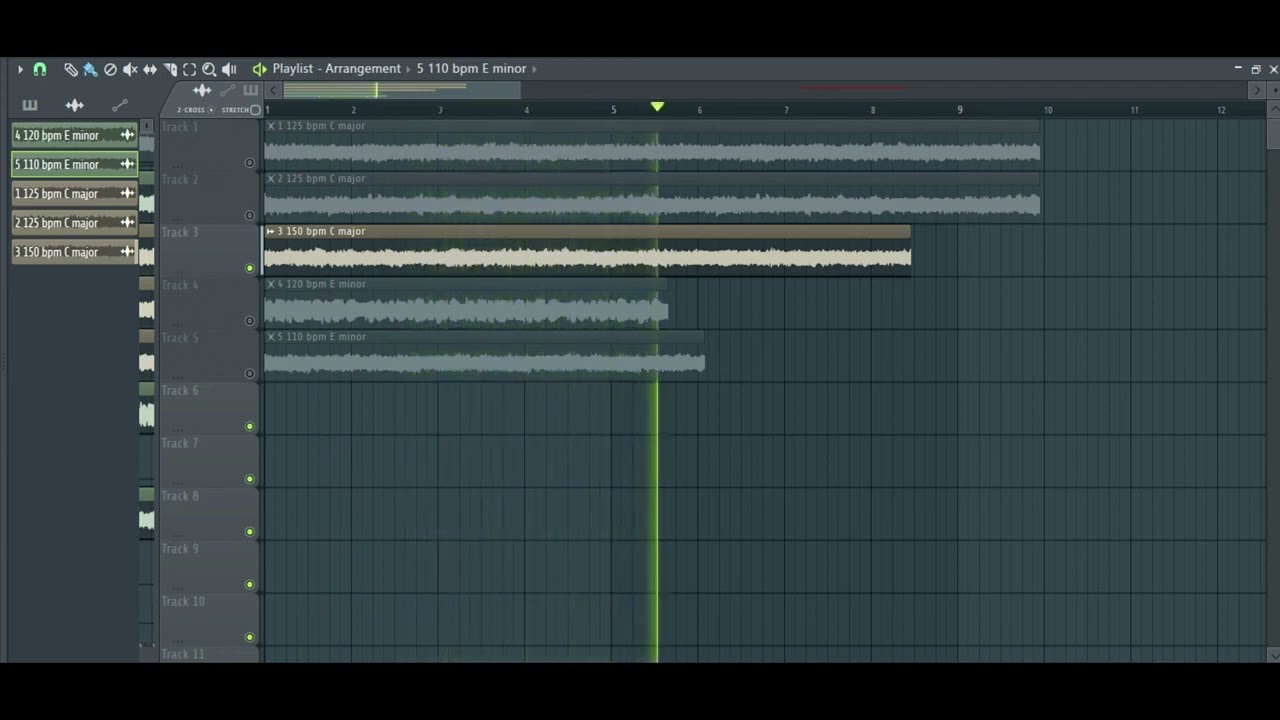The image size is (1280, 720).
Task: Click waveform icon on 4 120 bpm E minor item
Action: coord(127,135)
